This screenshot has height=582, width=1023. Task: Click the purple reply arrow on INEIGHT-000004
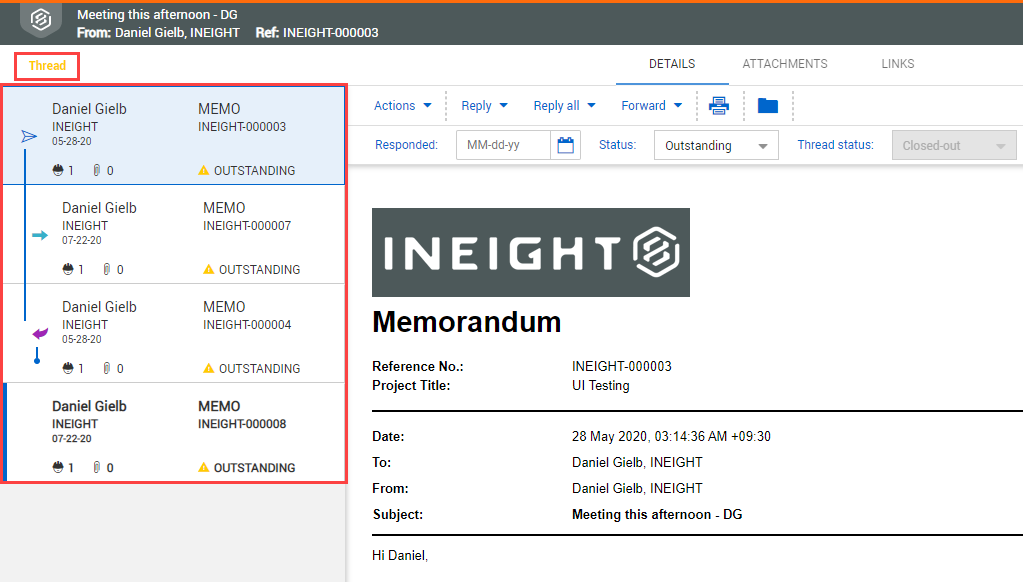pyautogui.click(x=40, y=334)
